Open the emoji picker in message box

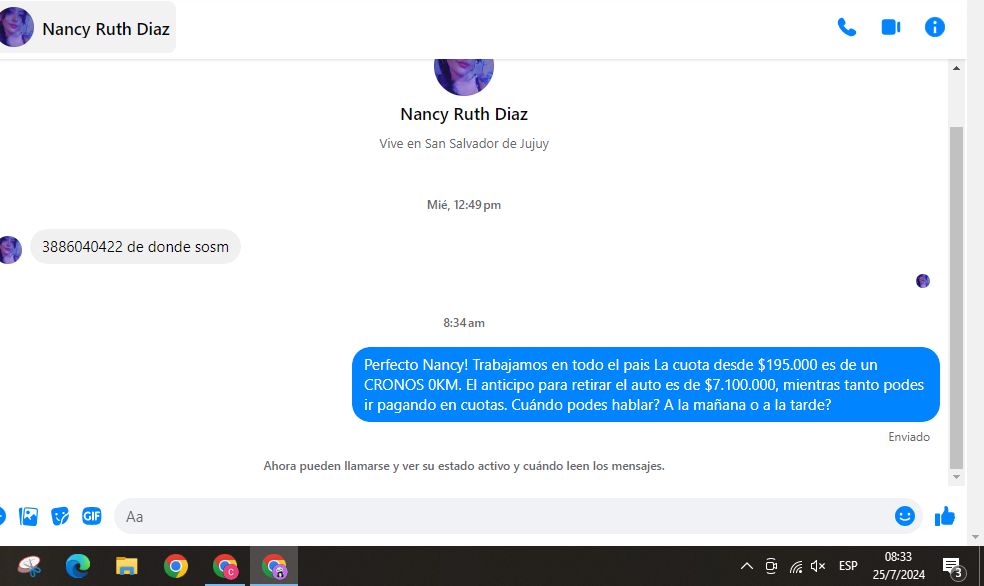pyautogui.click(x=904, y=516)
